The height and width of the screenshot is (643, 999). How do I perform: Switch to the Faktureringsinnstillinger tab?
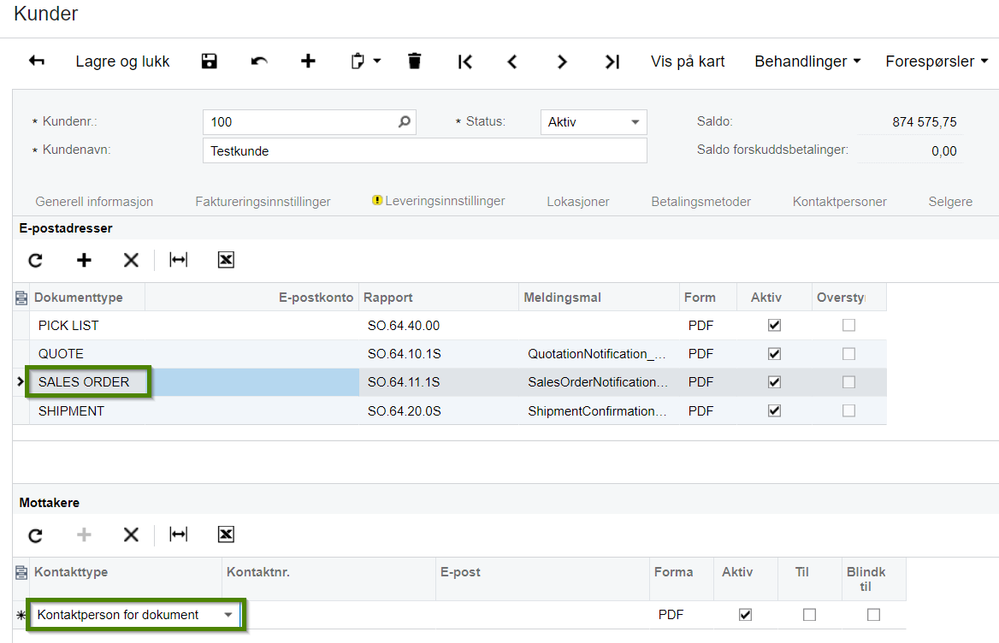(262, 202)
